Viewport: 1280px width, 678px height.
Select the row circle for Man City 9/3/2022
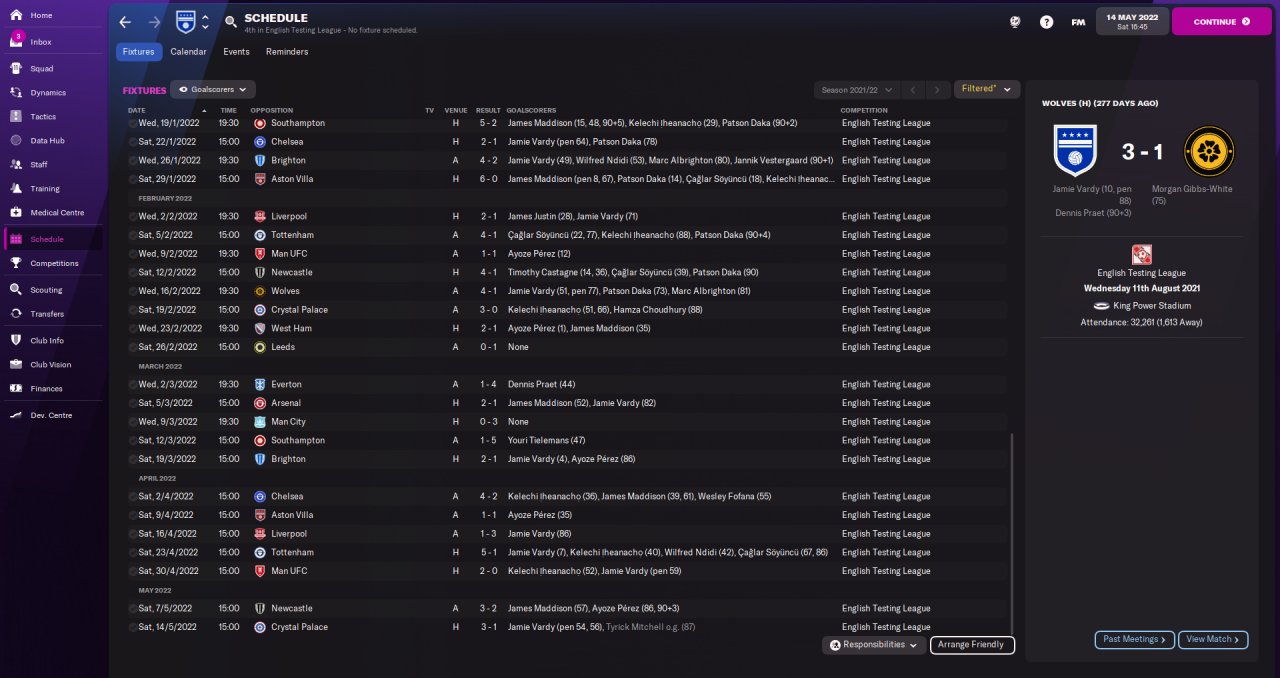click(132, 422)
